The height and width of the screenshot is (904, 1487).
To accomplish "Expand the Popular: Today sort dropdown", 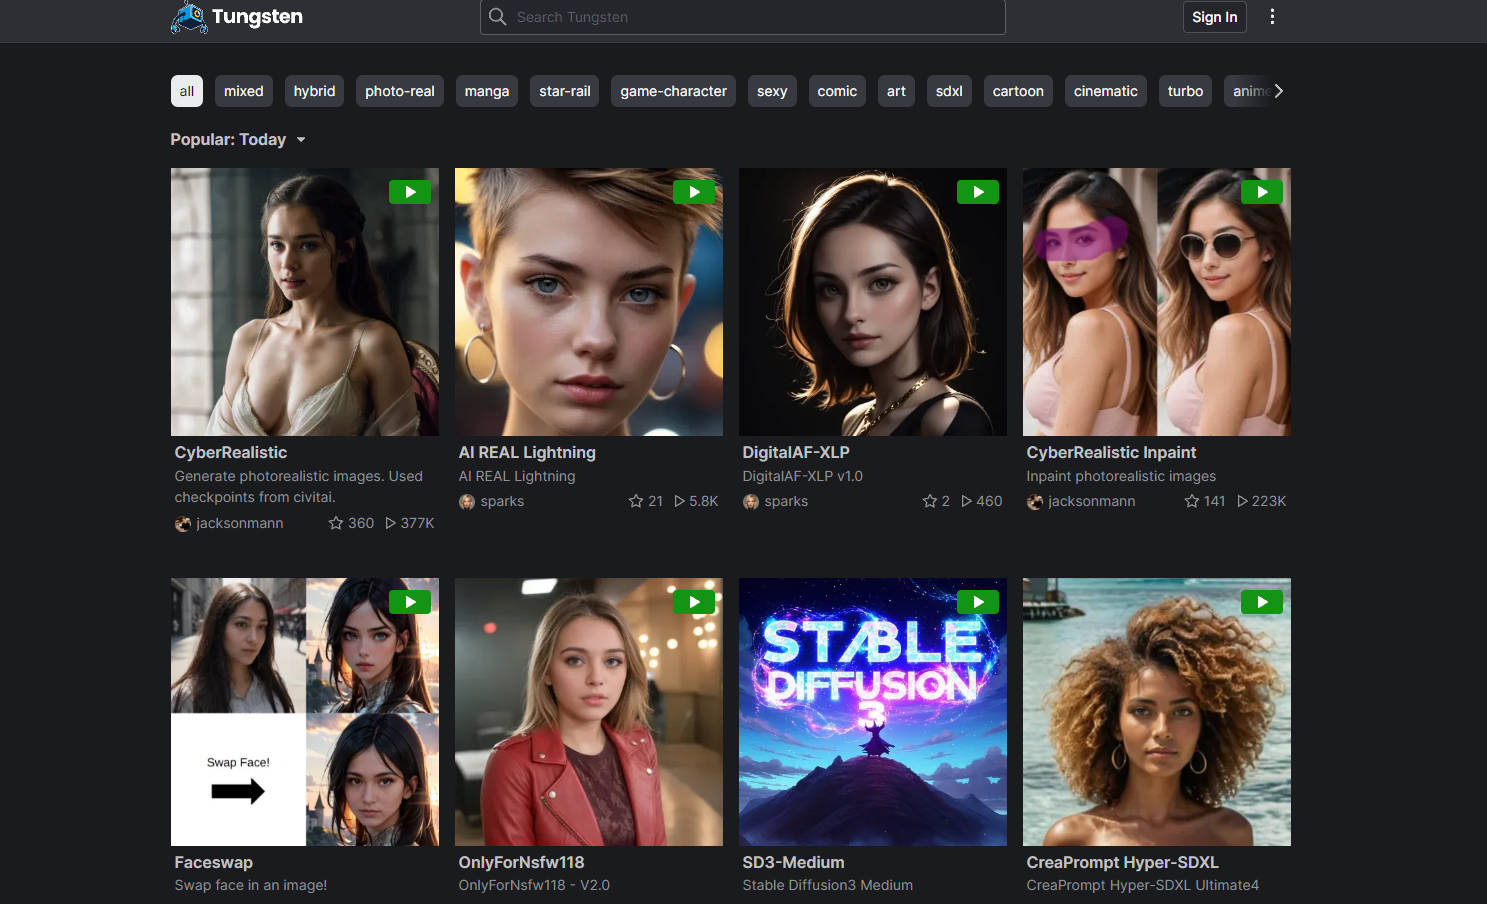I will [238, 140].
